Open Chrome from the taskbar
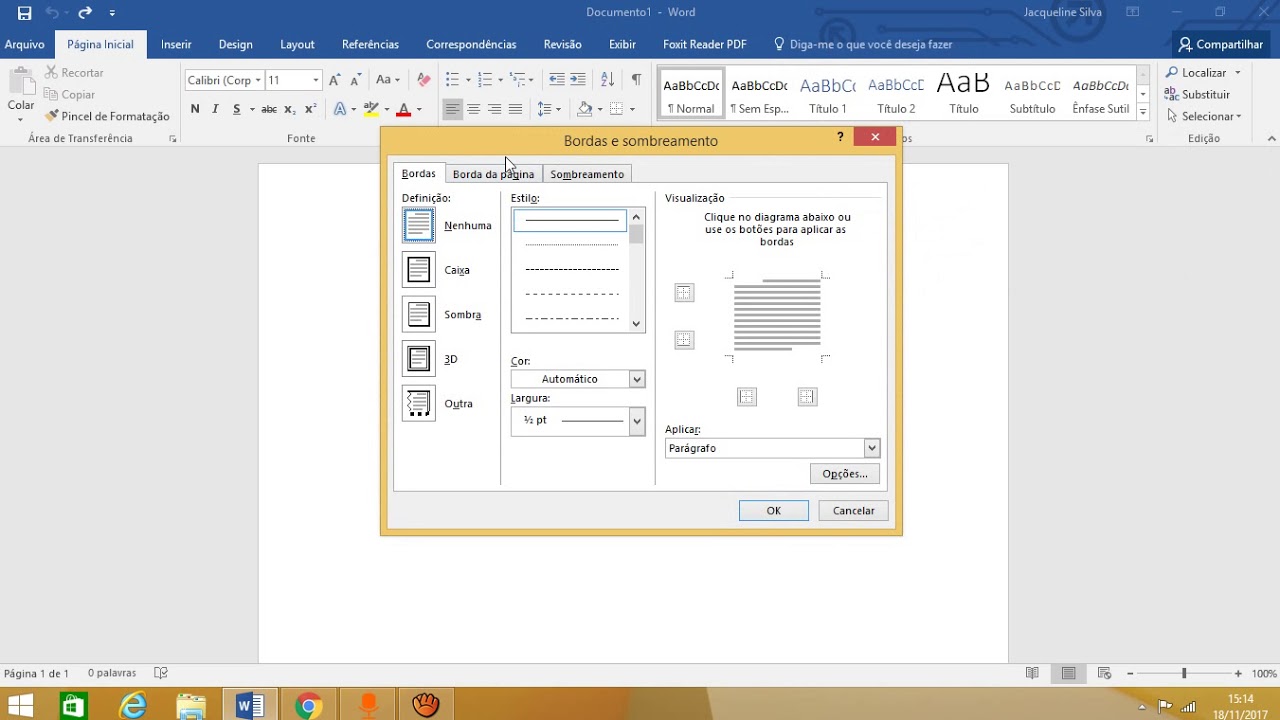Screen dimensions: 1280x720 point(308,706)
